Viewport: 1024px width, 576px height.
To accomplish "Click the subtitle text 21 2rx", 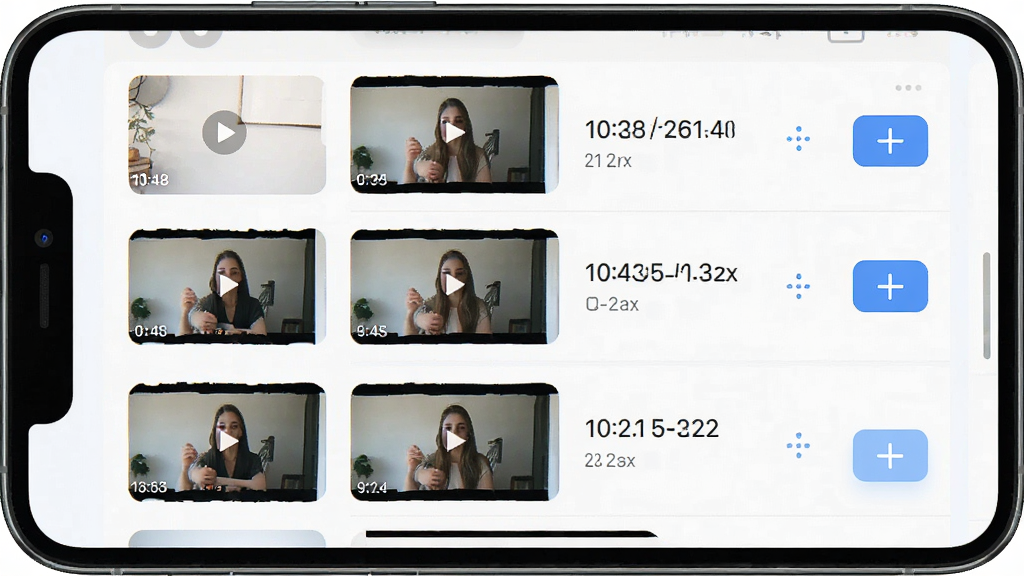I will (x=608, y=161).
